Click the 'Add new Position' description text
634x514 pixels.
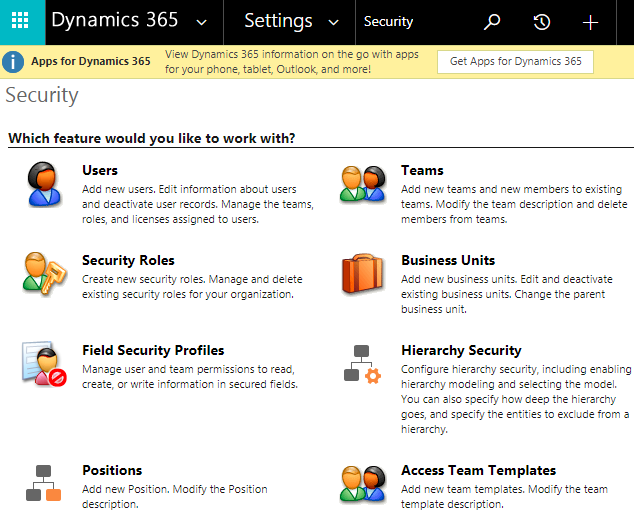tap(175, 497)
